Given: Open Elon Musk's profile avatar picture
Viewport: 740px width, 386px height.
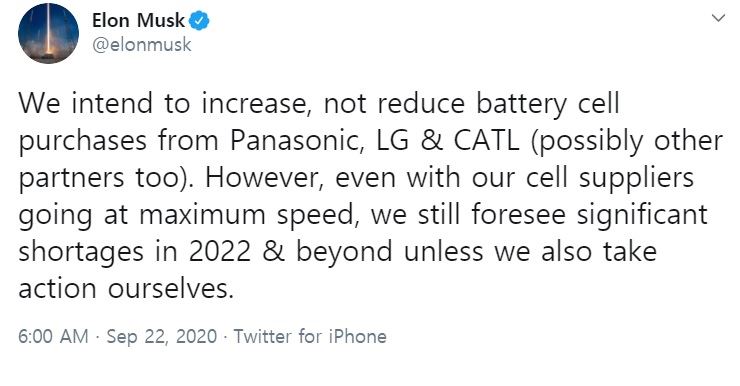Looking at the screenshot, I should point(48,34).
